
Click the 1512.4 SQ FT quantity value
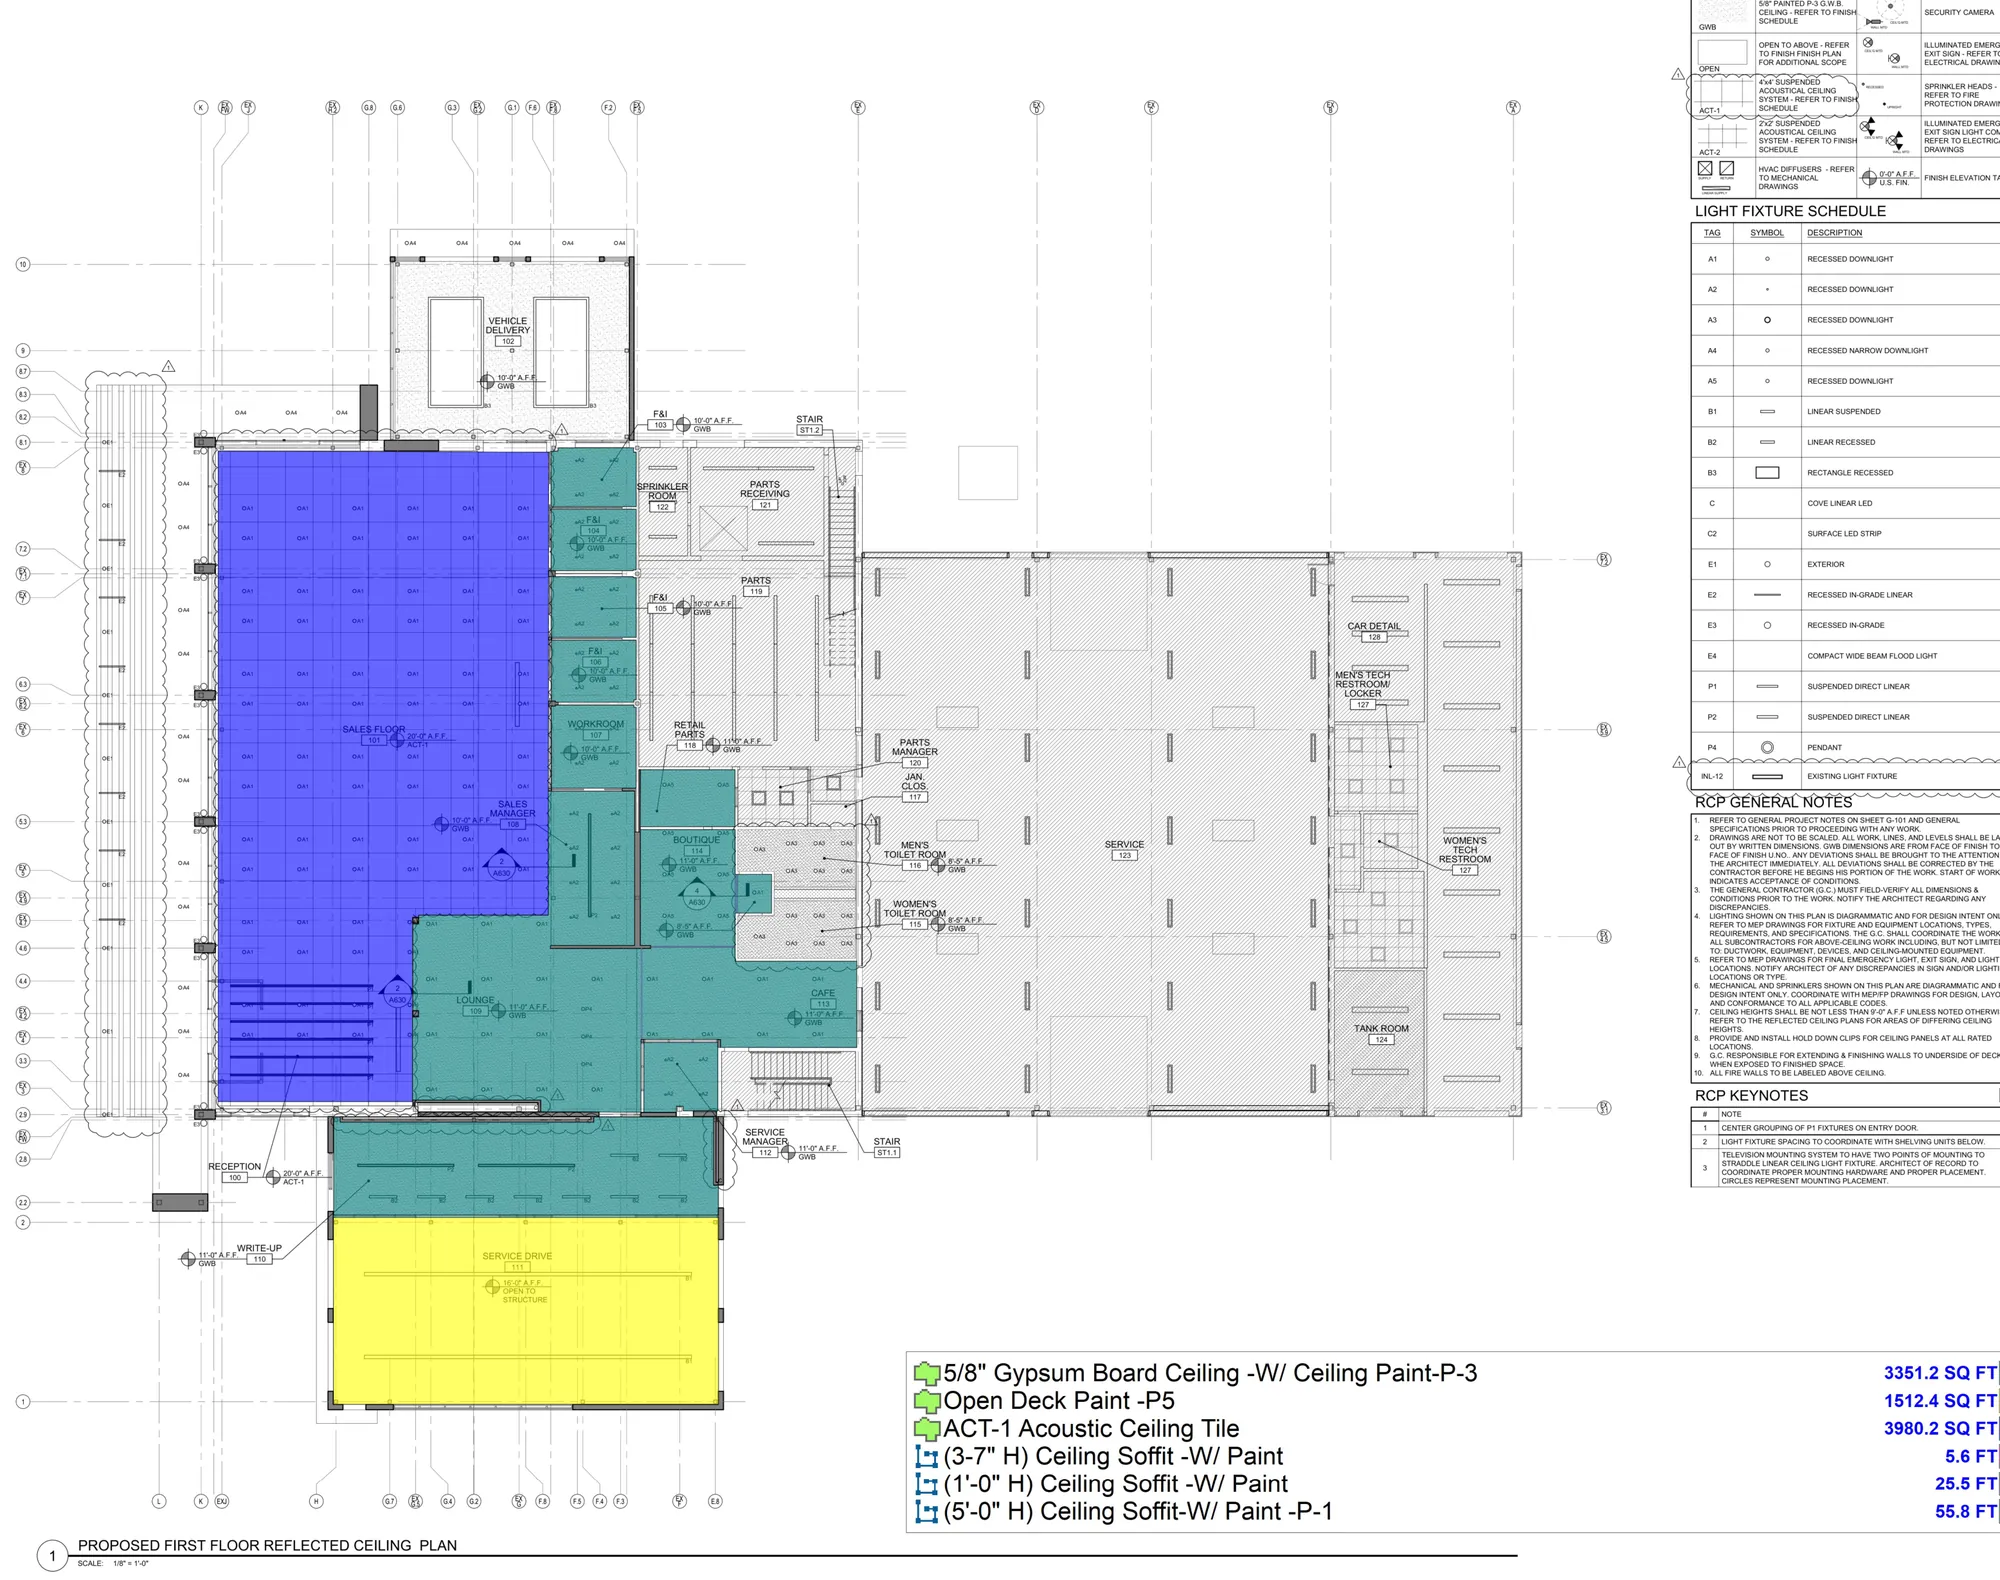[x=1940, y=1401]
